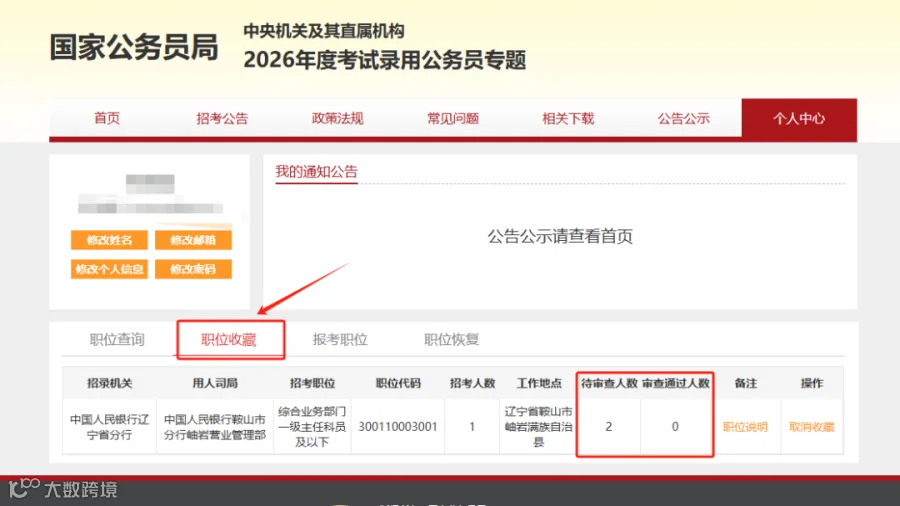The width and height of the screenshot is (900, 506).
Task: Click the 辽宁省鞍山市岫岩满族自治县 cell
Action: pyautogui.click(x=538, y=427)
